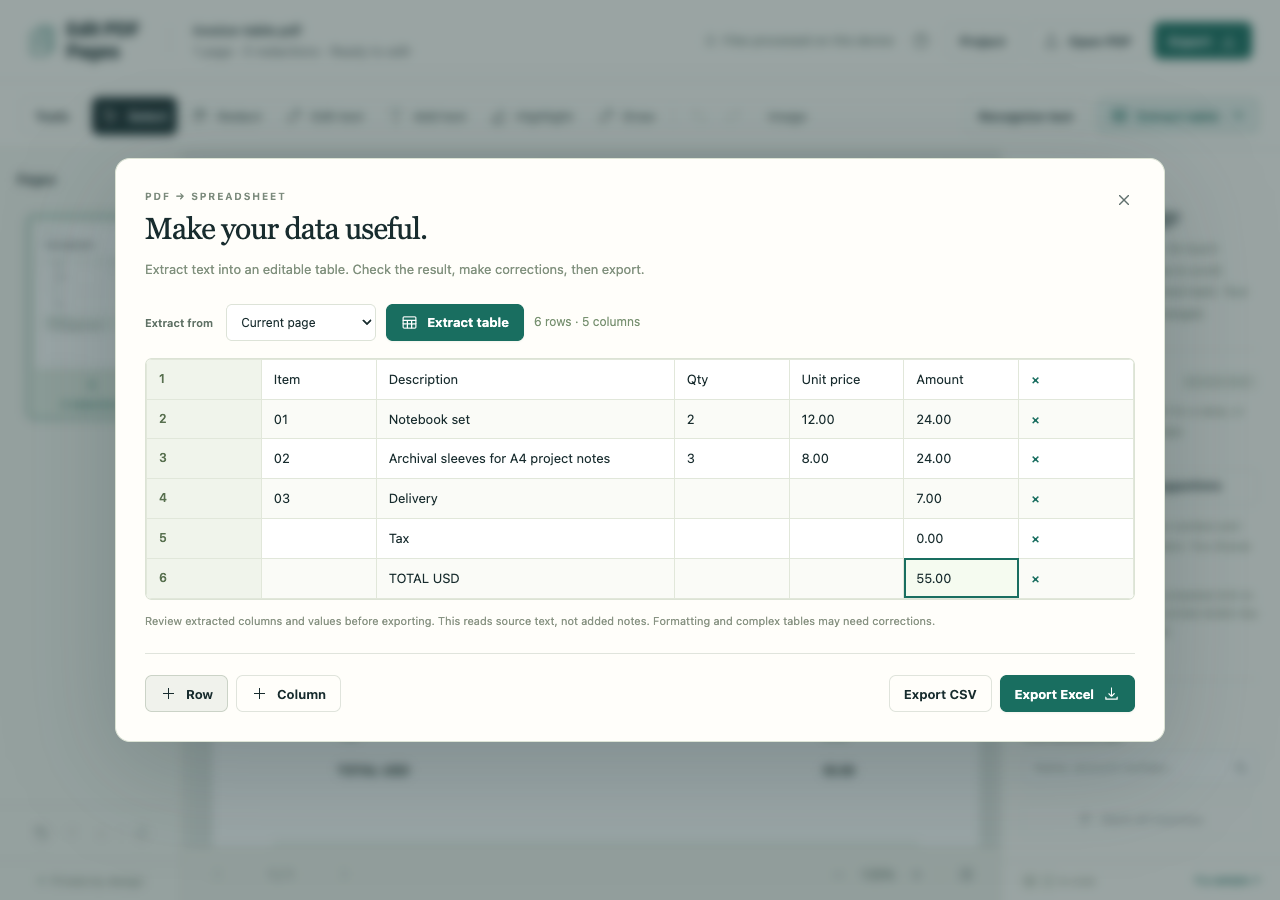
Task: Select item number 01 cell
Action: click(319, 419)
